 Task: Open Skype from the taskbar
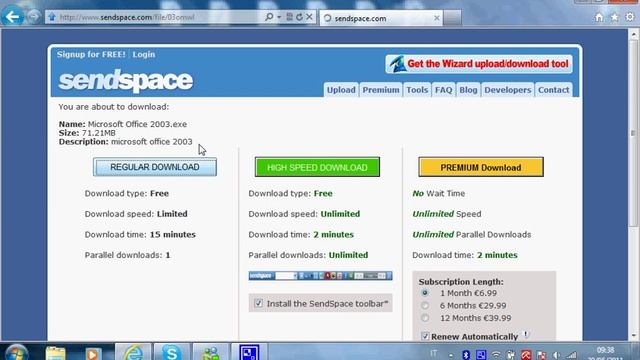pos(171,353)
